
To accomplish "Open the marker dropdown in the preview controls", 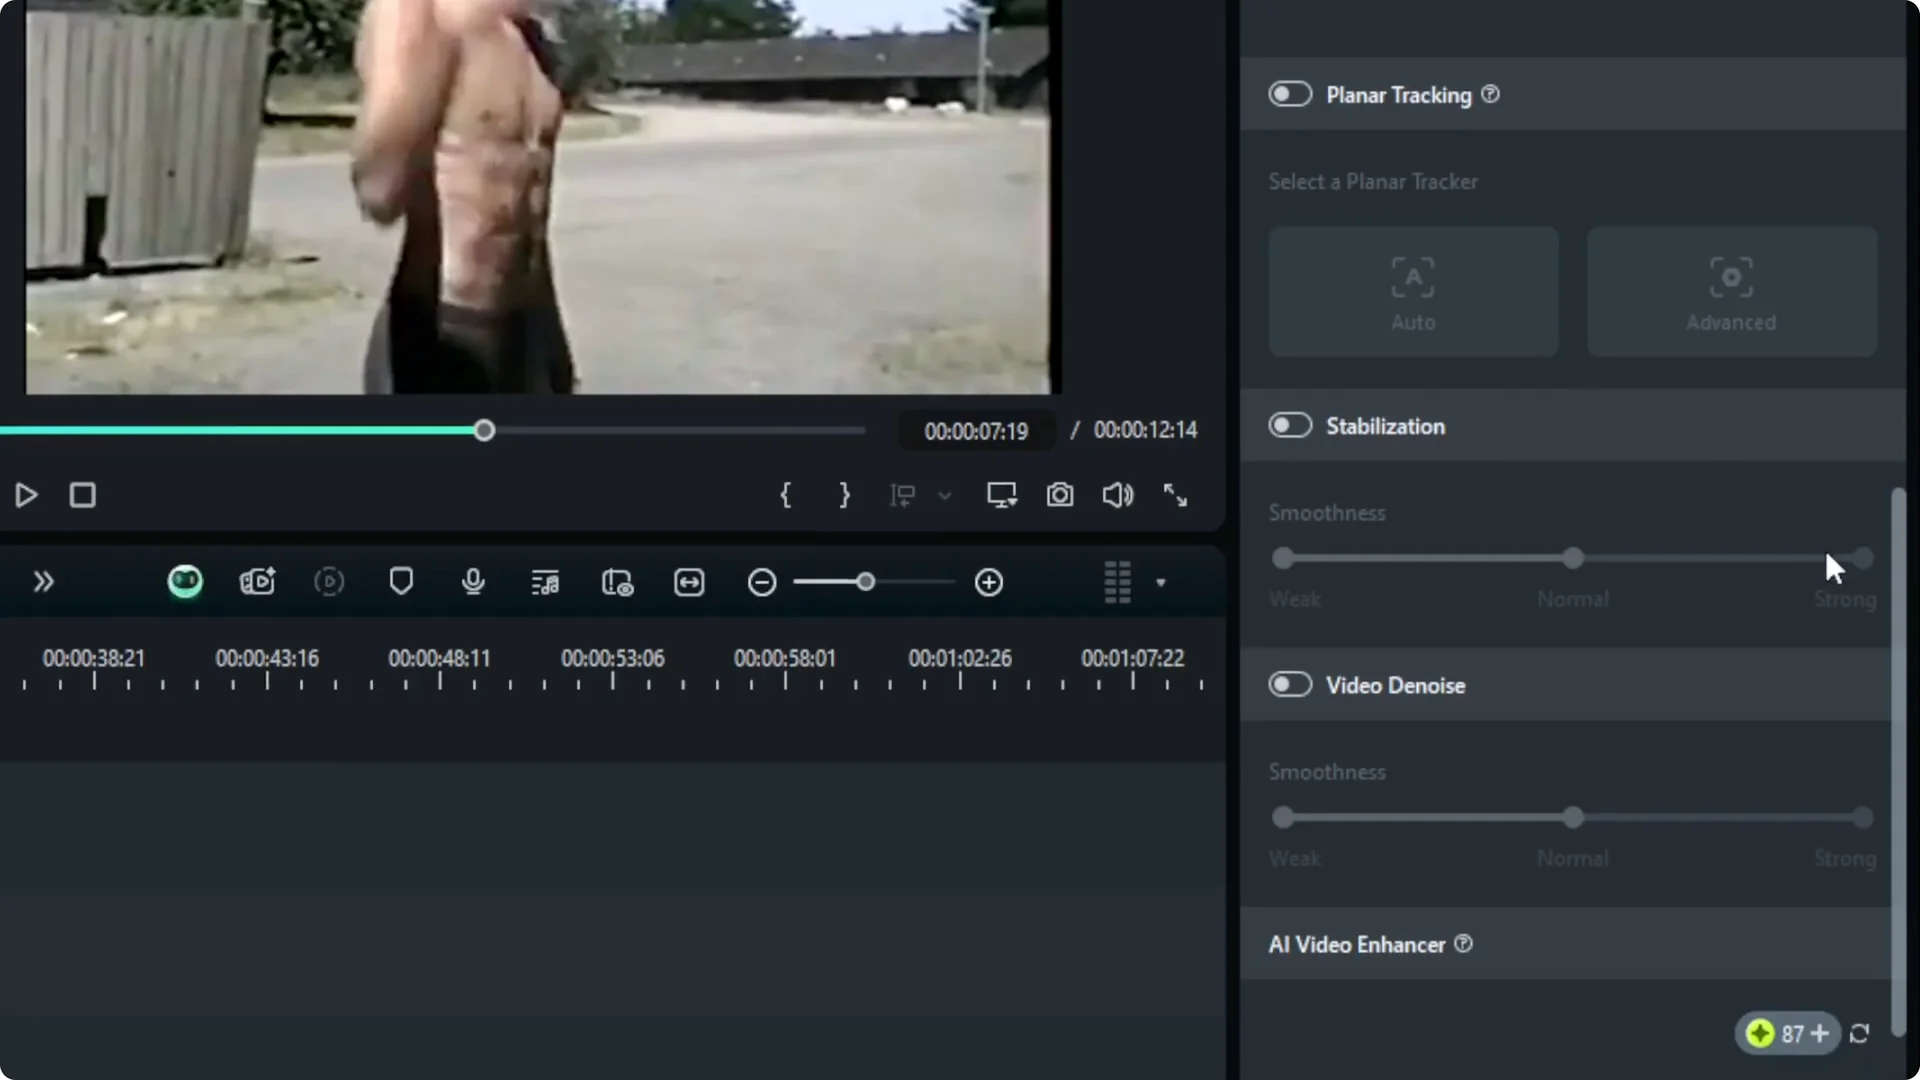I will 945,495.
